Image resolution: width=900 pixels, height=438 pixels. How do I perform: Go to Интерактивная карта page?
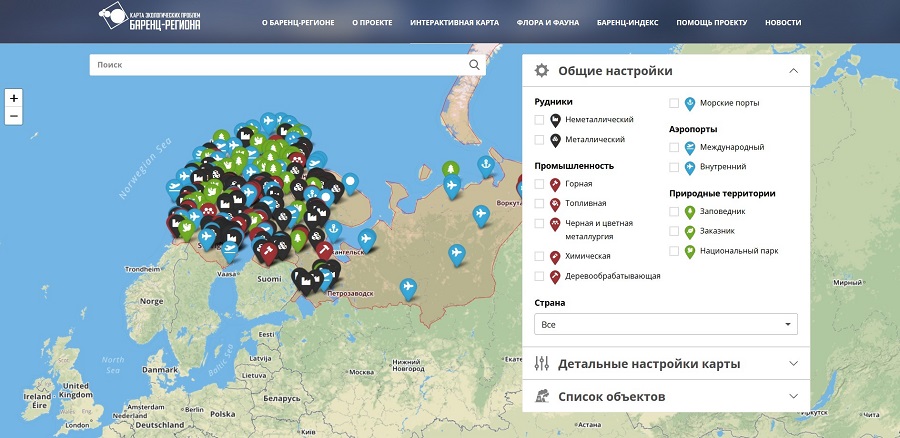pos(455,23)
